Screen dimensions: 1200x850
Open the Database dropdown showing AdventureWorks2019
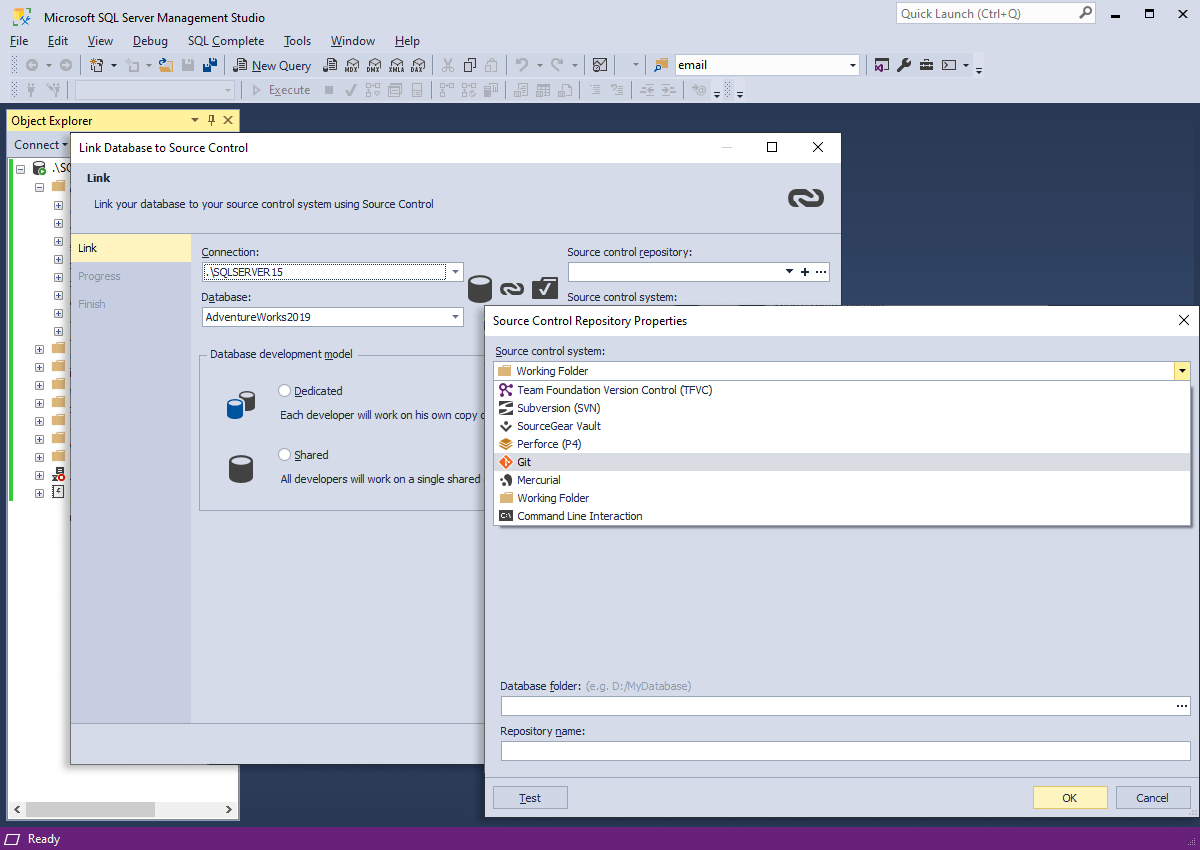pyautogui.click(x=455, y=317)
